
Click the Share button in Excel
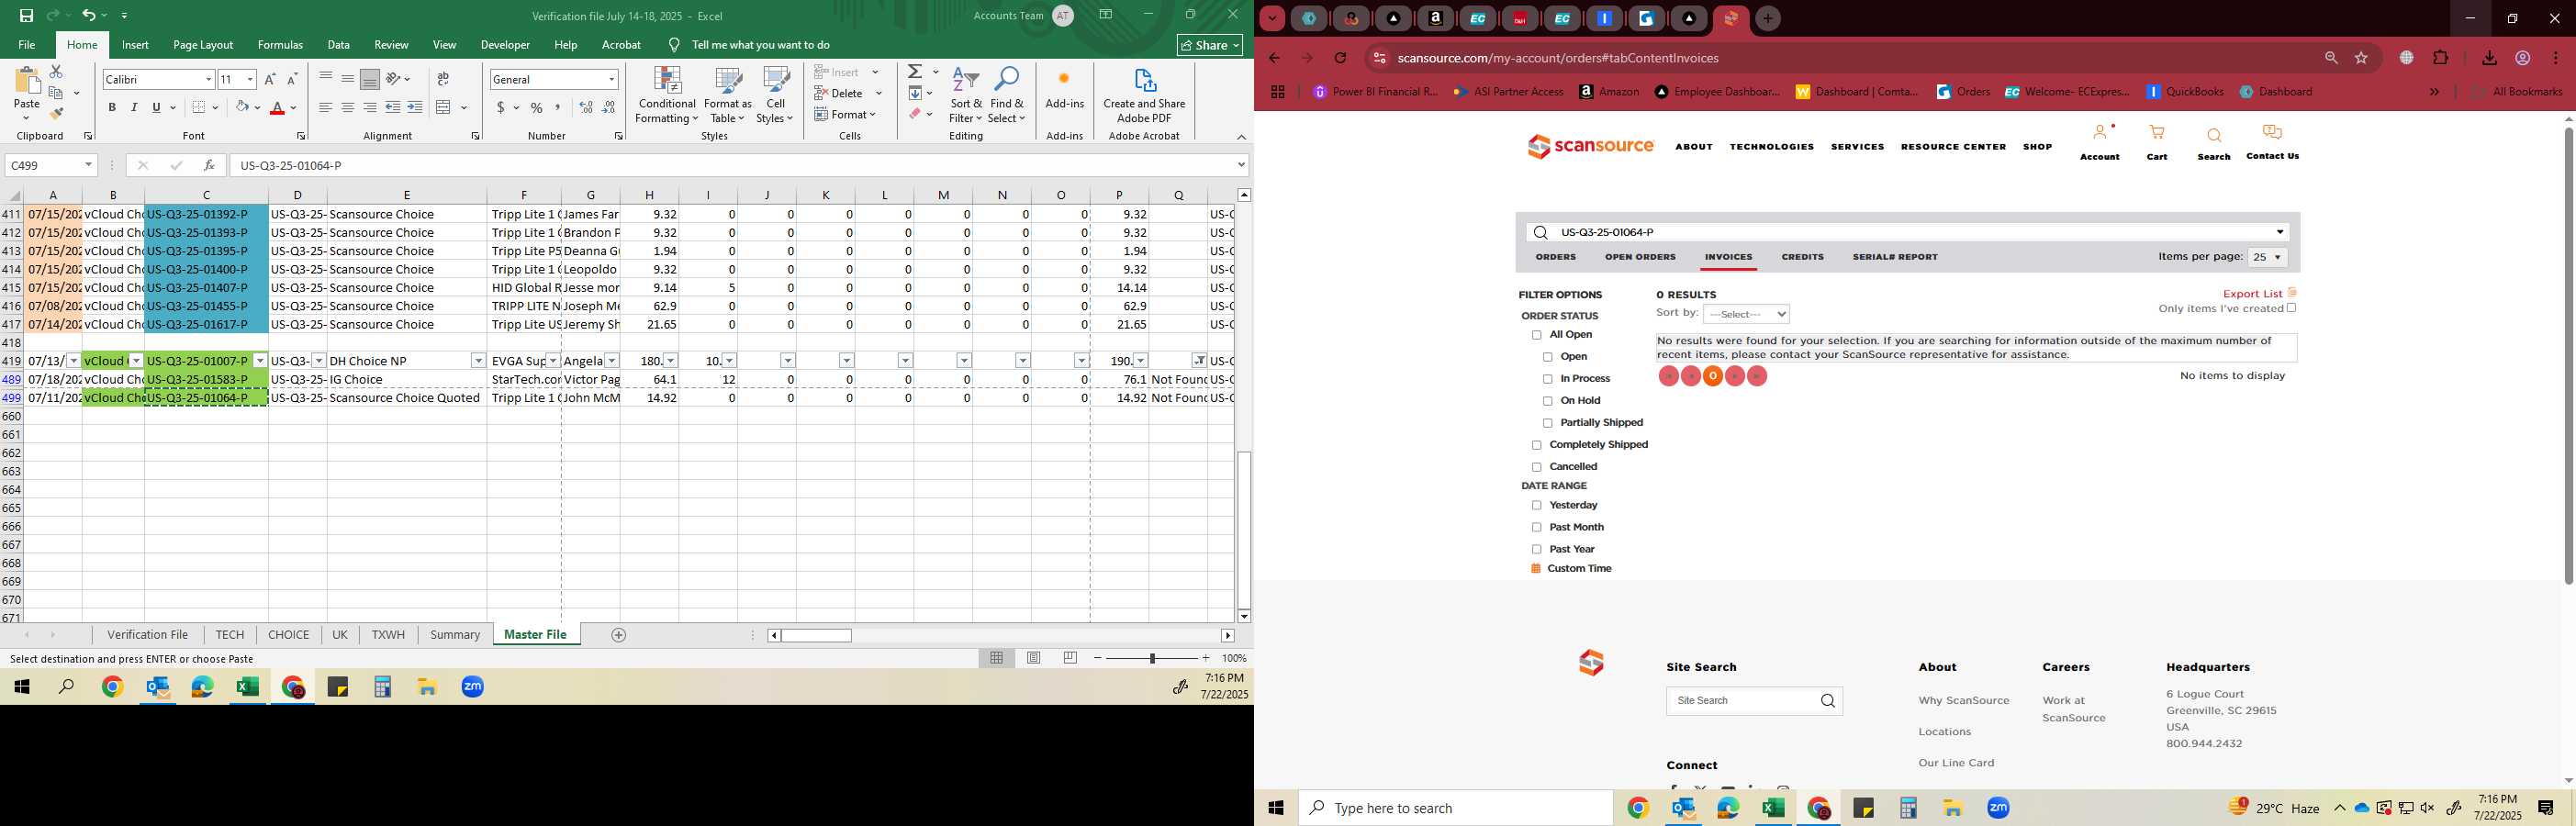[1209, 45]
